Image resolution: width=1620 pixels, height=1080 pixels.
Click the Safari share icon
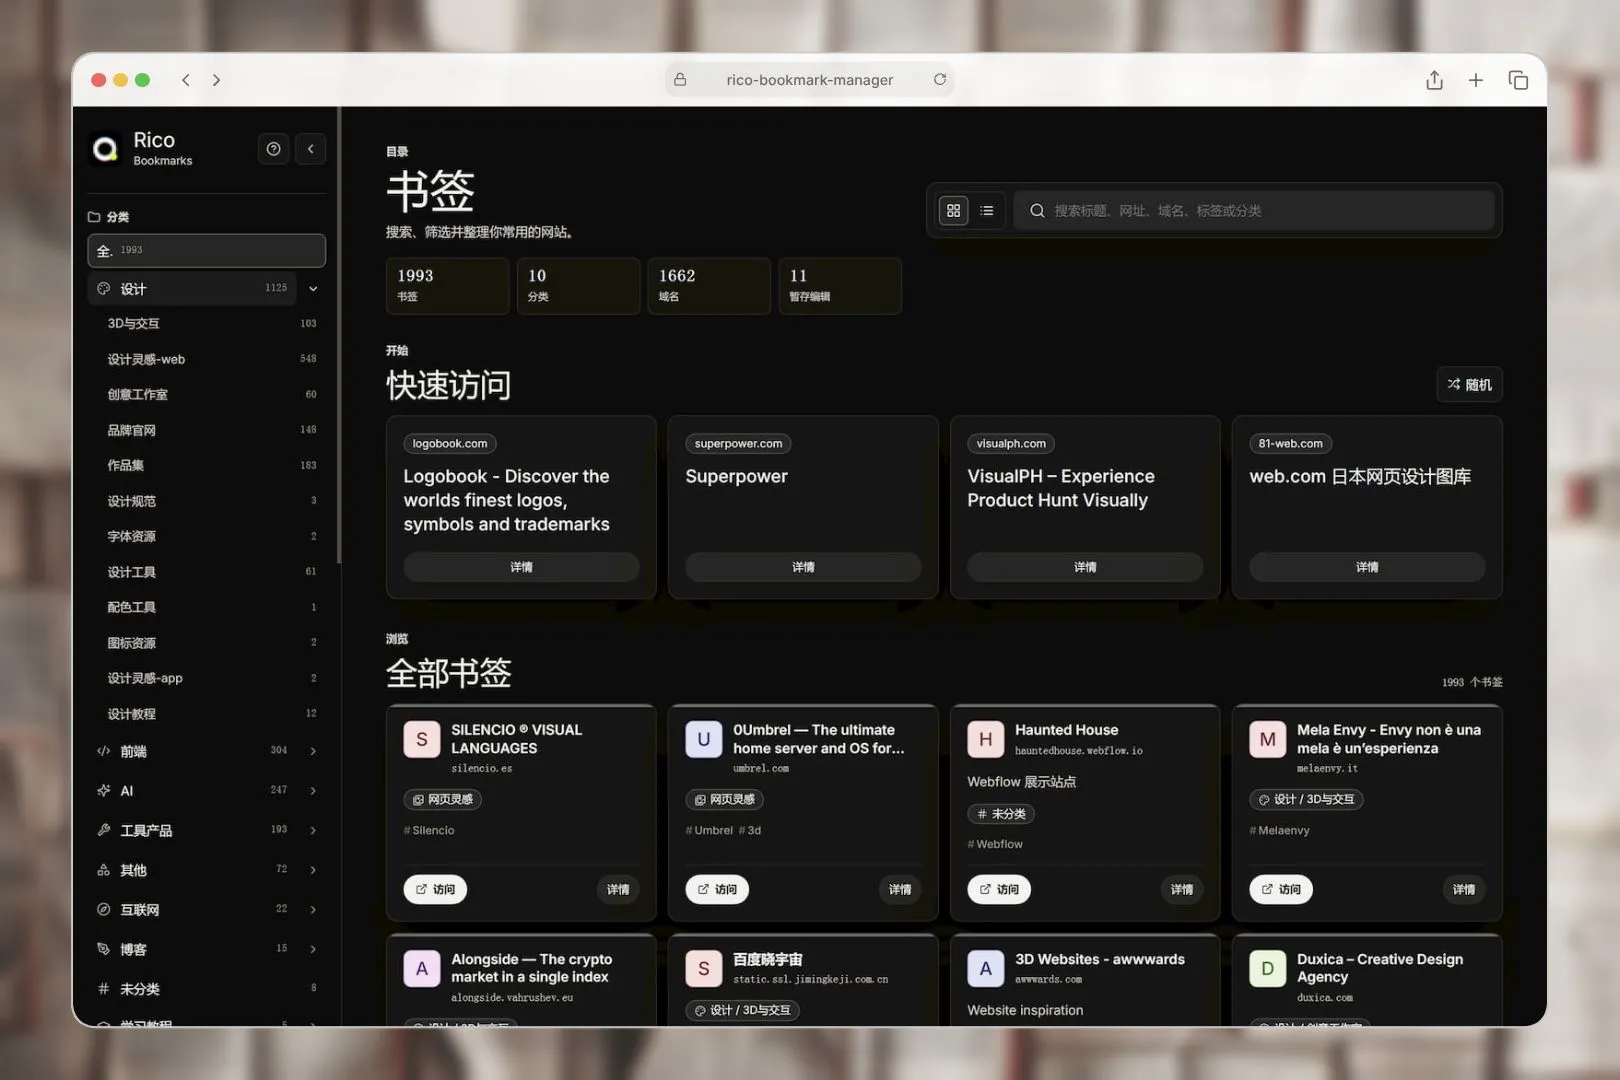pyautogui.click(x=1434, y=80)
